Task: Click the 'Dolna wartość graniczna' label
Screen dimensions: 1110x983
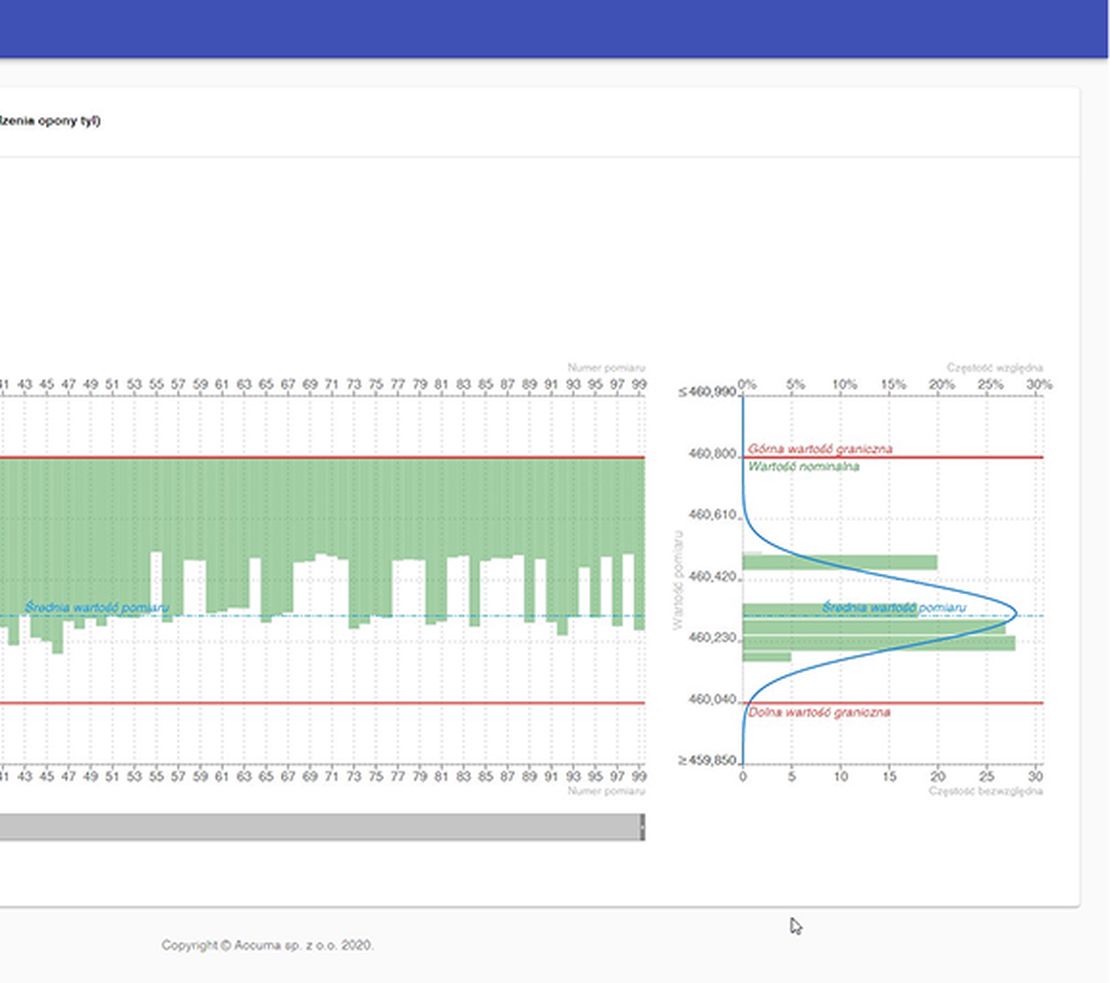Action: pos(818,712)
